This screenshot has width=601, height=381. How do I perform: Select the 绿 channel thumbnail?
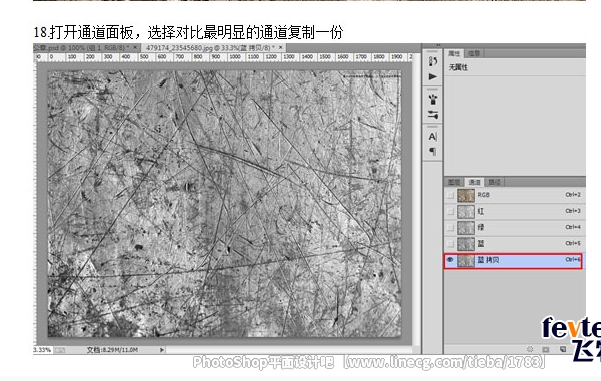(466, 228)
